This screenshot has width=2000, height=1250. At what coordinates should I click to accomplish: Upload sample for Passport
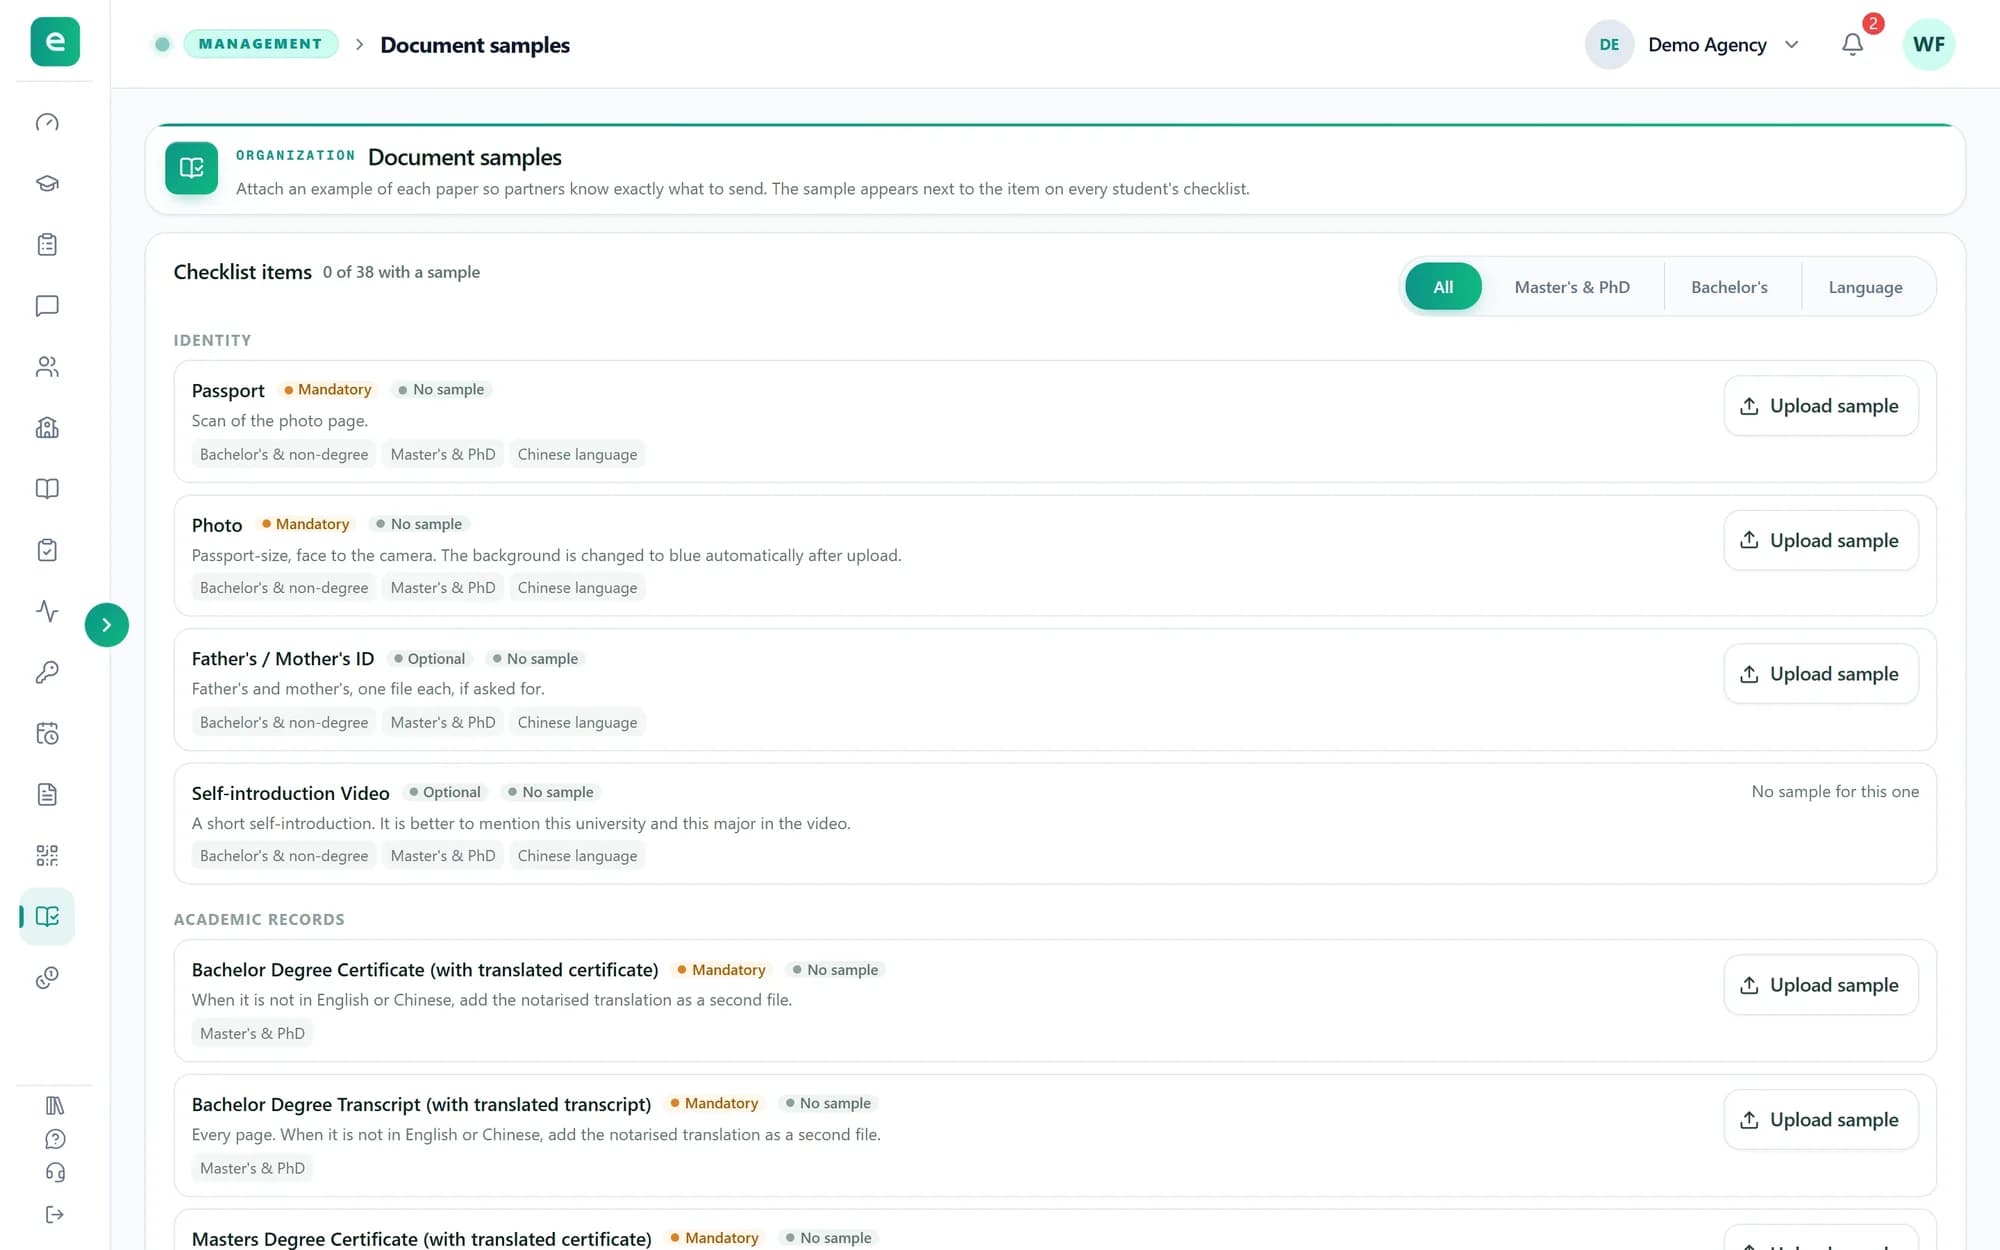1820,405
